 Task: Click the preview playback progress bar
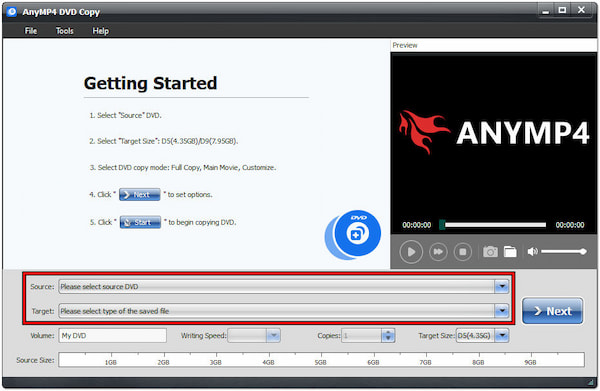pyautogui.click(x=493, y=225)
